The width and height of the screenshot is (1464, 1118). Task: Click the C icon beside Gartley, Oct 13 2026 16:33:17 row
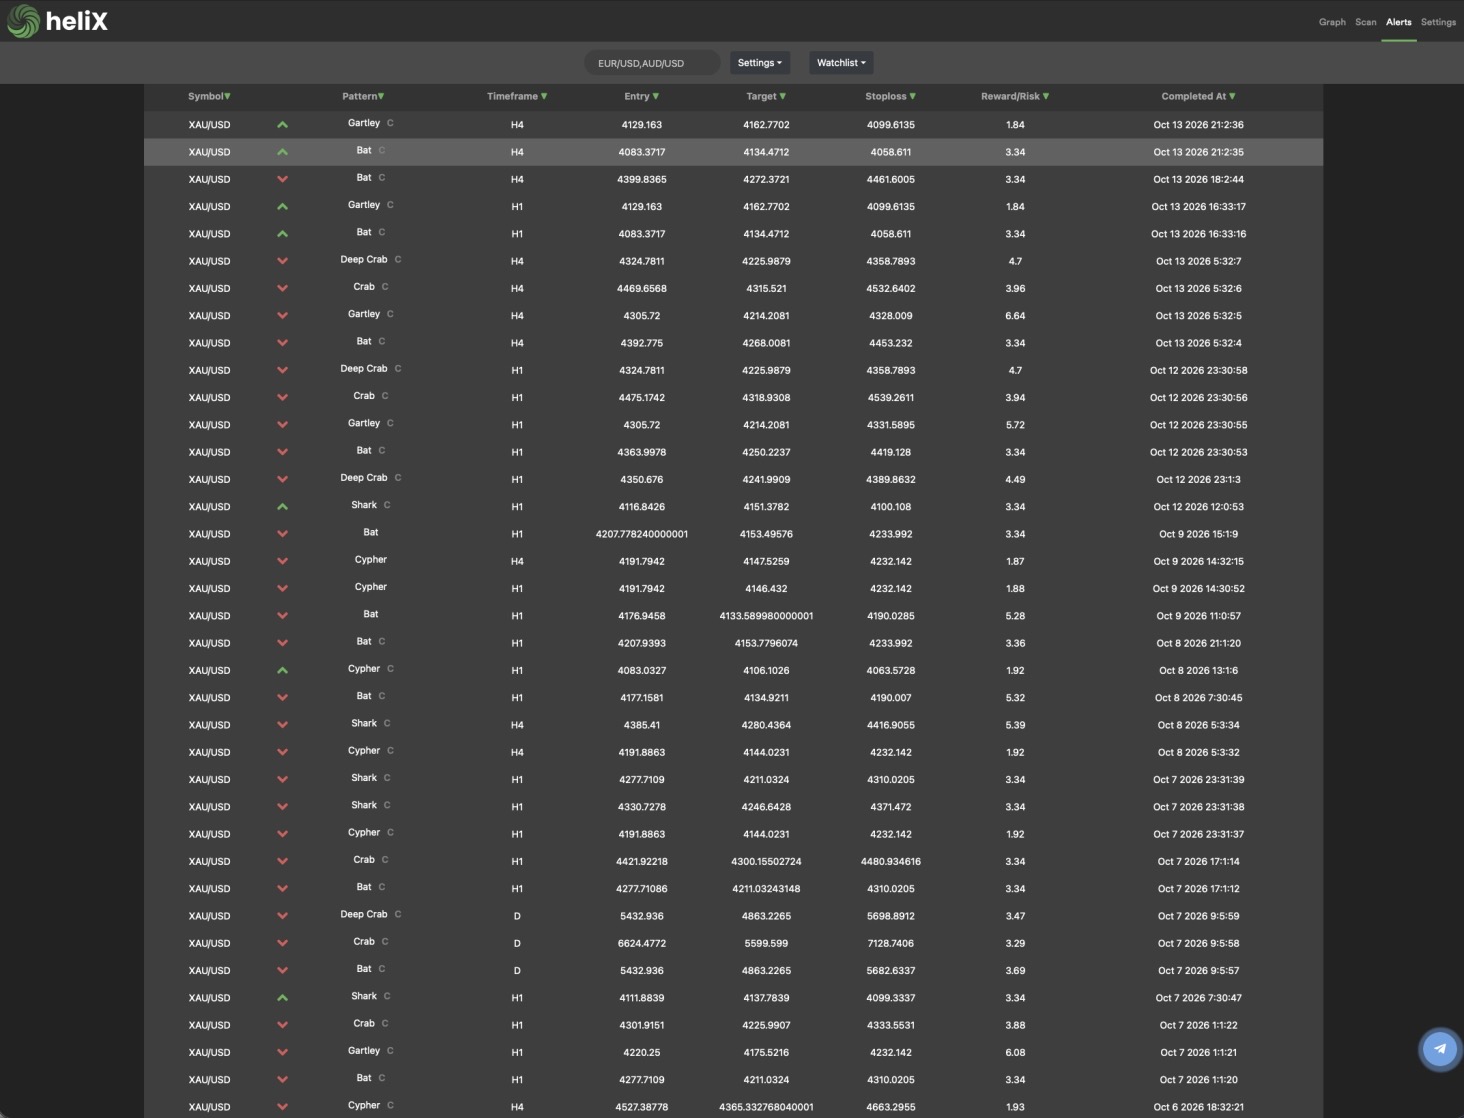[x=390, y=205]
